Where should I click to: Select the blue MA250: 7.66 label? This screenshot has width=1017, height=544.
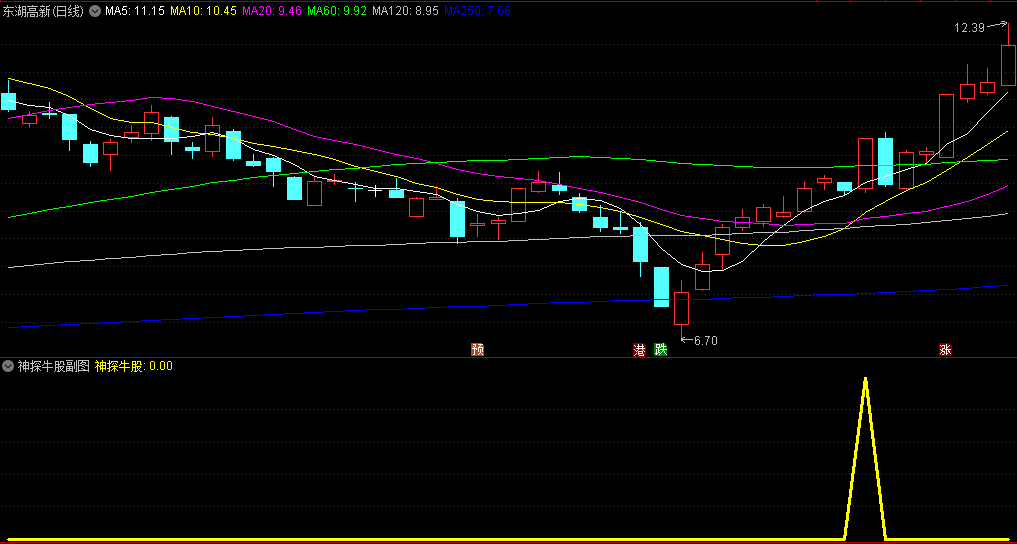click(x=477, y=10)
